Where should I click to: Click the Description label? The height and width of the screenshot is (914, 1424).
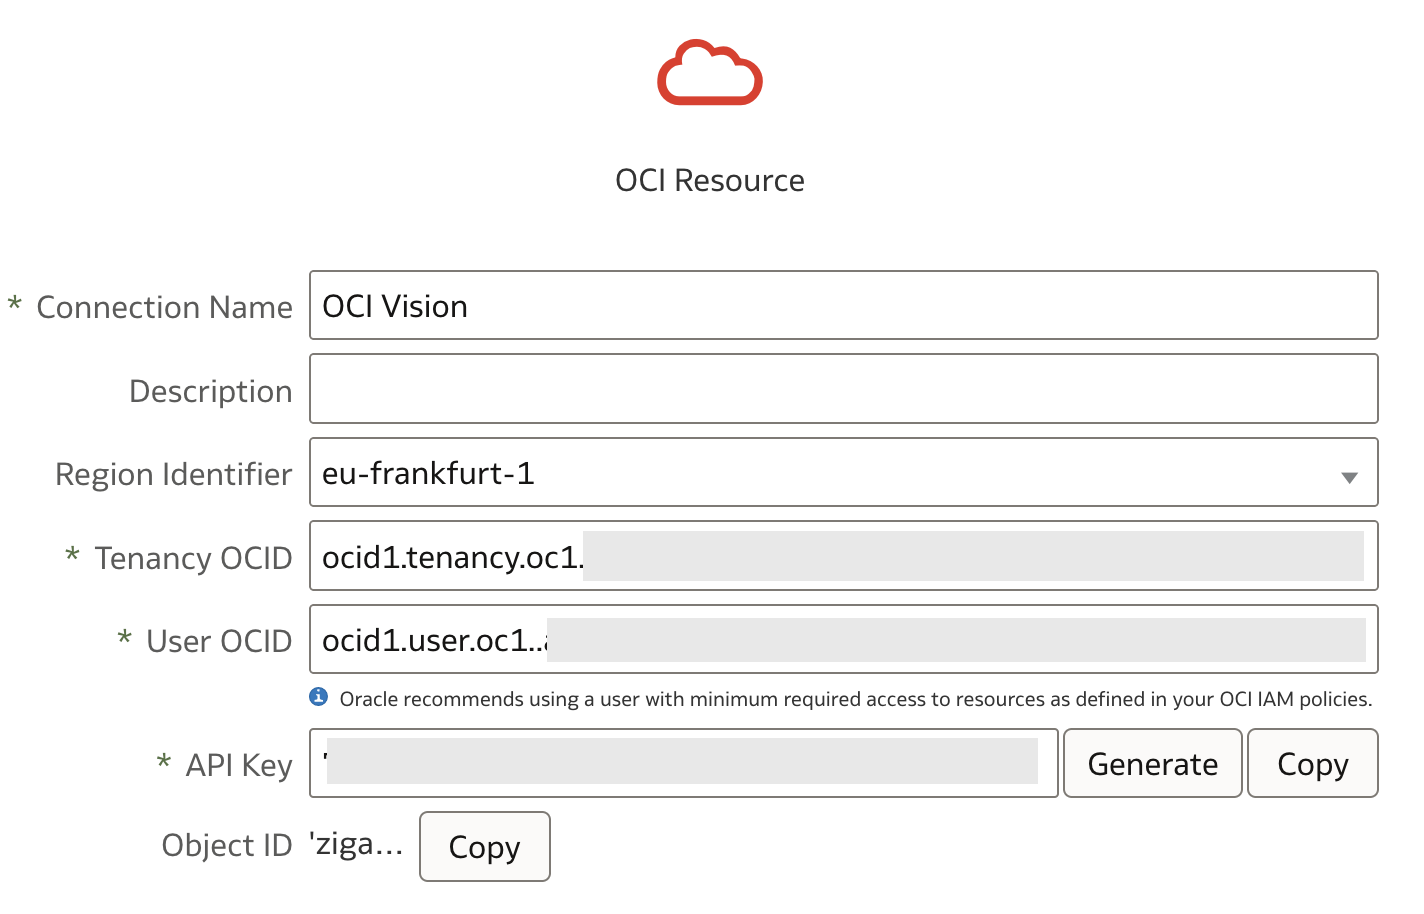point(211,391)
